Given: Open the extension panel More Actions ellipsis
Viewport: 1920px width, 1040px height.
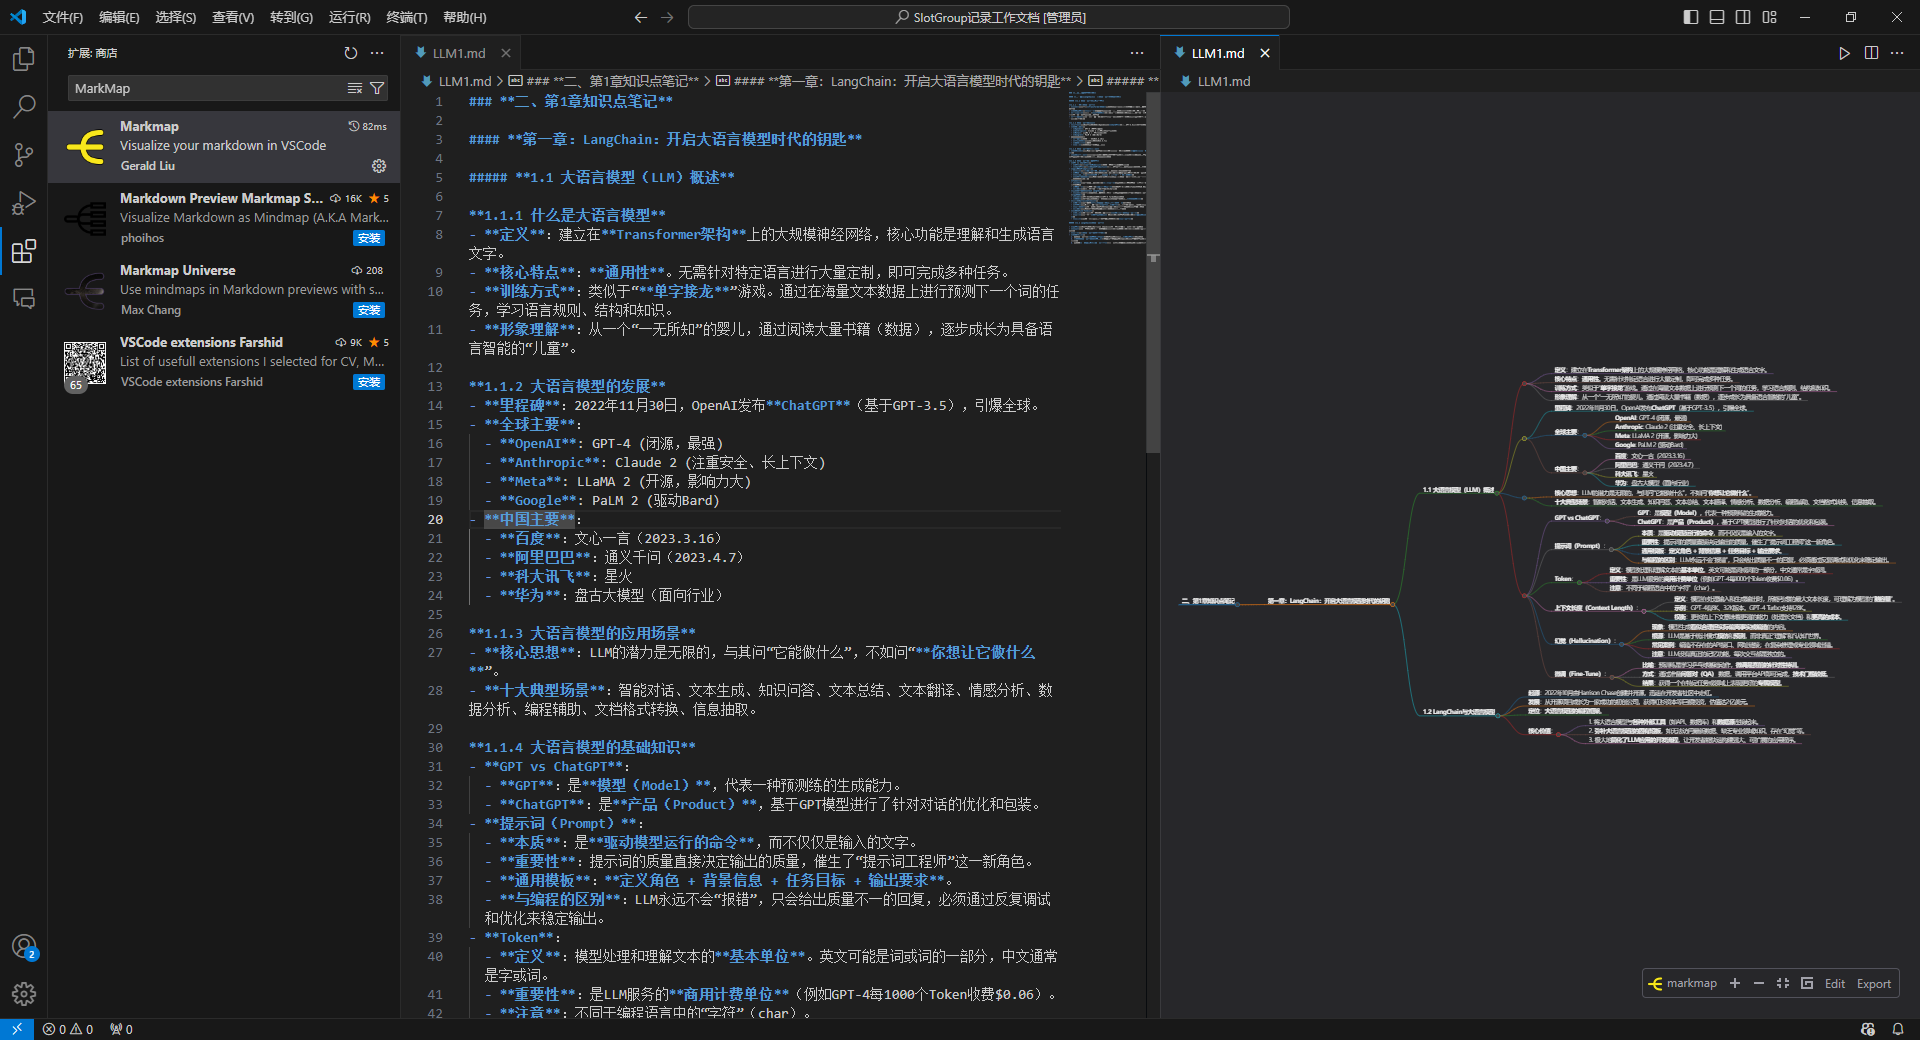Looking at the screenshot, I should (x=376, y=53).
